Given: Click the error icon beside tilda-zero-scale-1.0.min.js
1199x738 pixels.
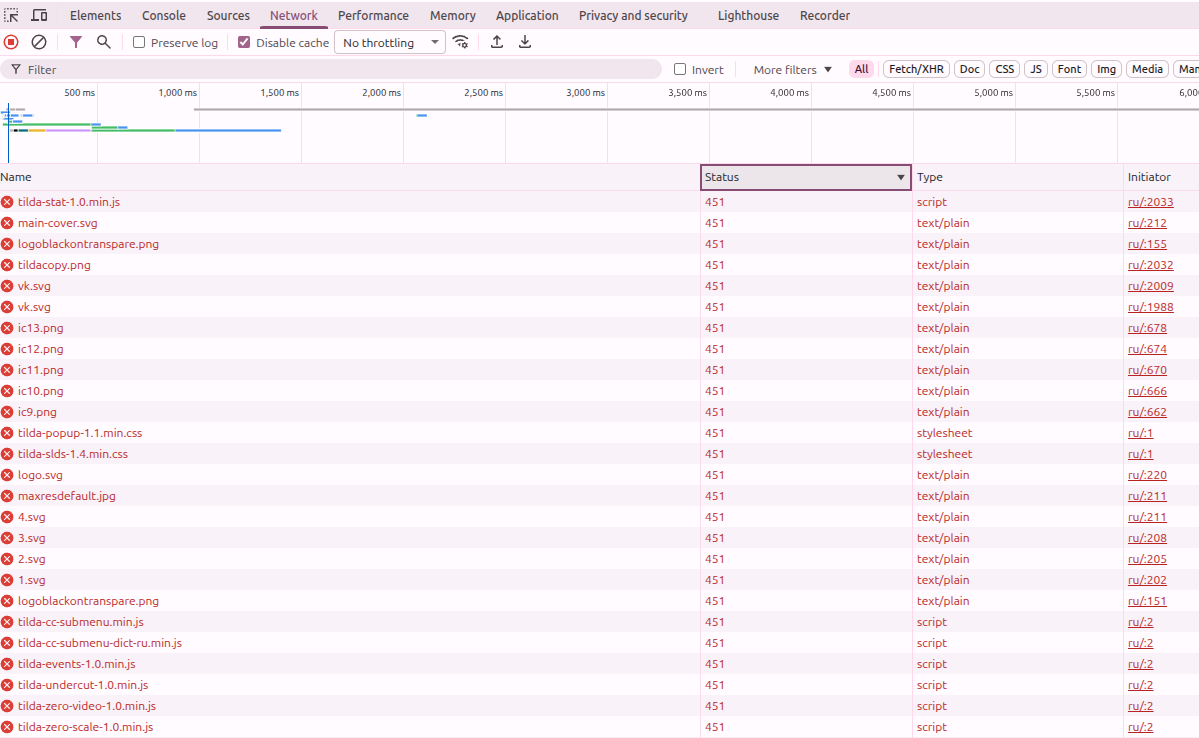Looking at the screenshot, I should [7, 727].
